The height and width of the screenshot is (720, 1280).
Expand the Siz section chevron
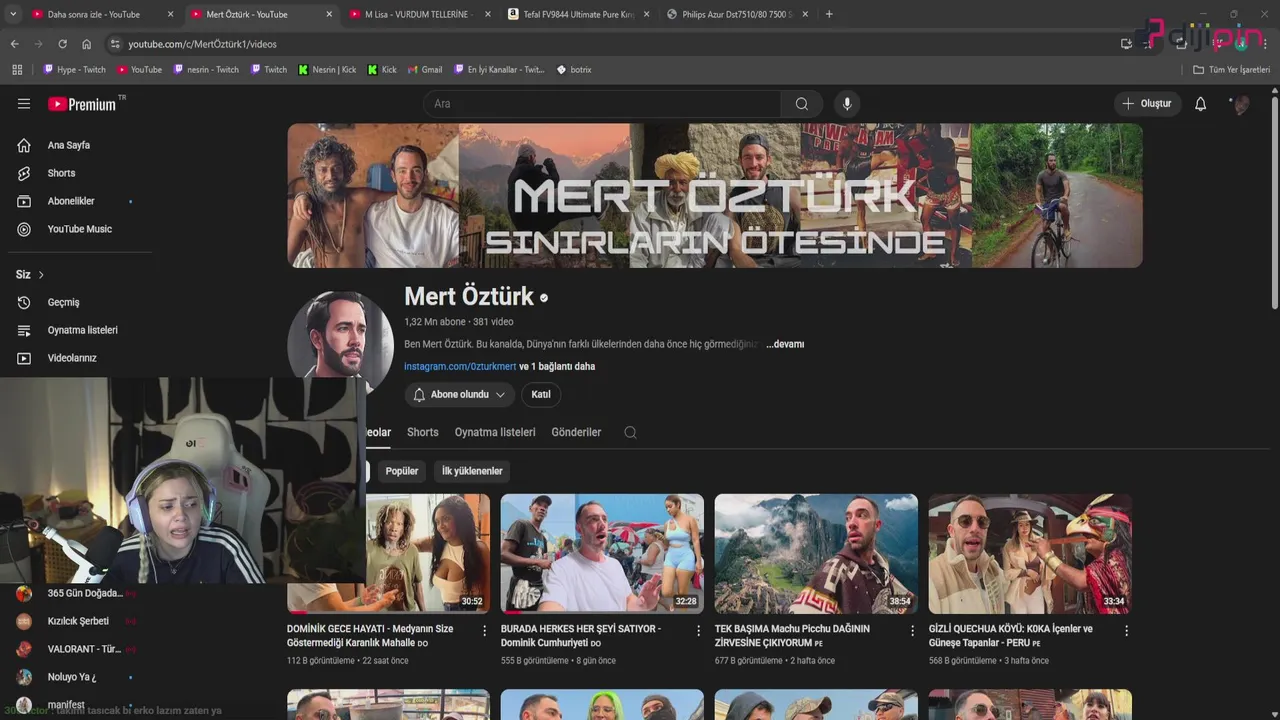(41, 275)
